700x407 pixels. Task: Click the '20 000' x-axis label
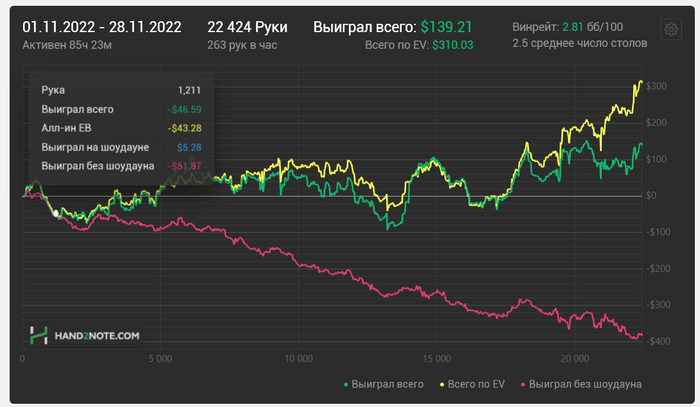[575, 359]
